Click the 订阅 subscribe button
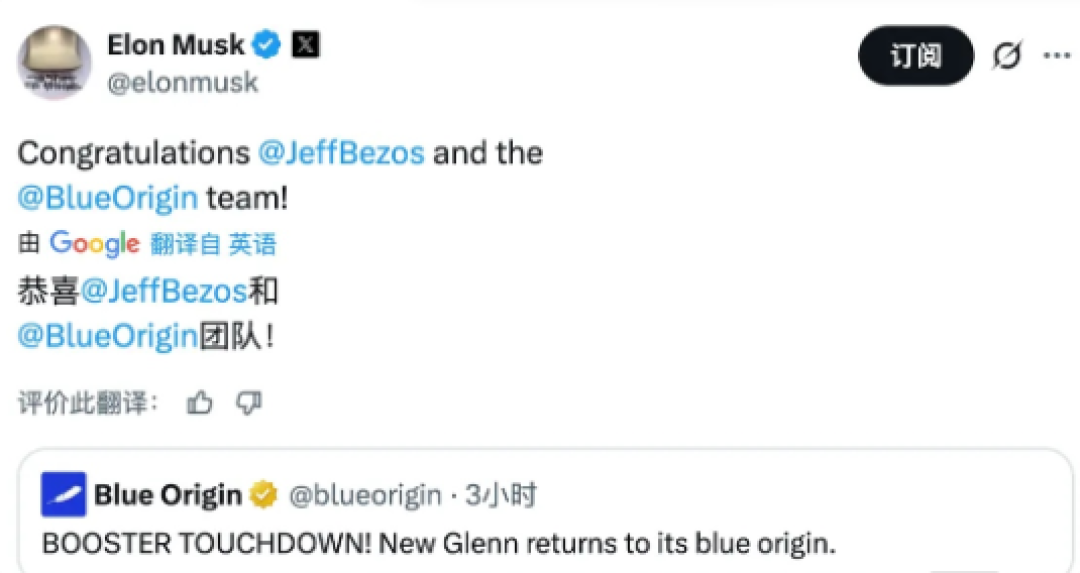The width and height of the screenshot is (1080, 573). pyautogui.click(x=915, y=56)
